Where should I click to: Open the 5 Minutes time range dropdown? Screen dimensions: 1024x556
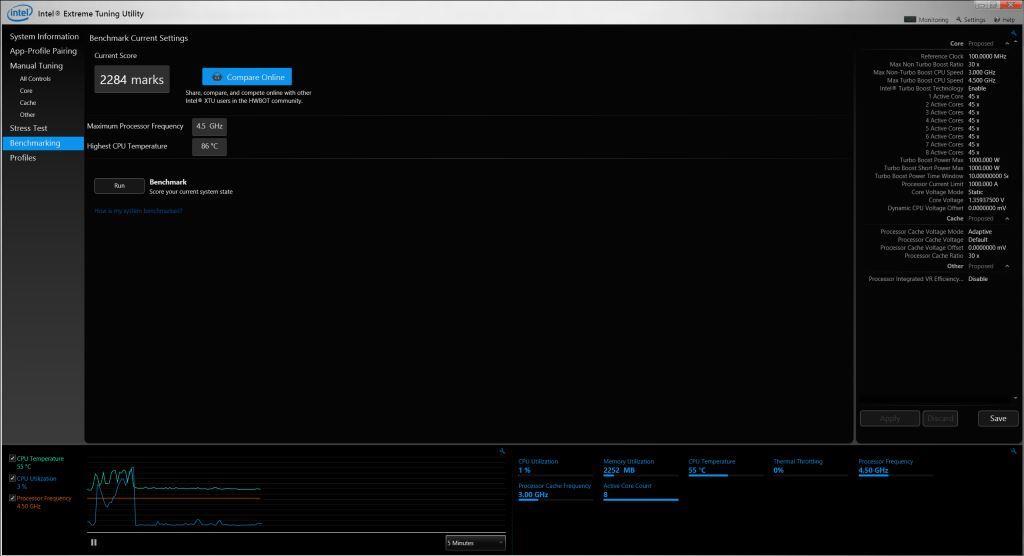click(475, 542)
